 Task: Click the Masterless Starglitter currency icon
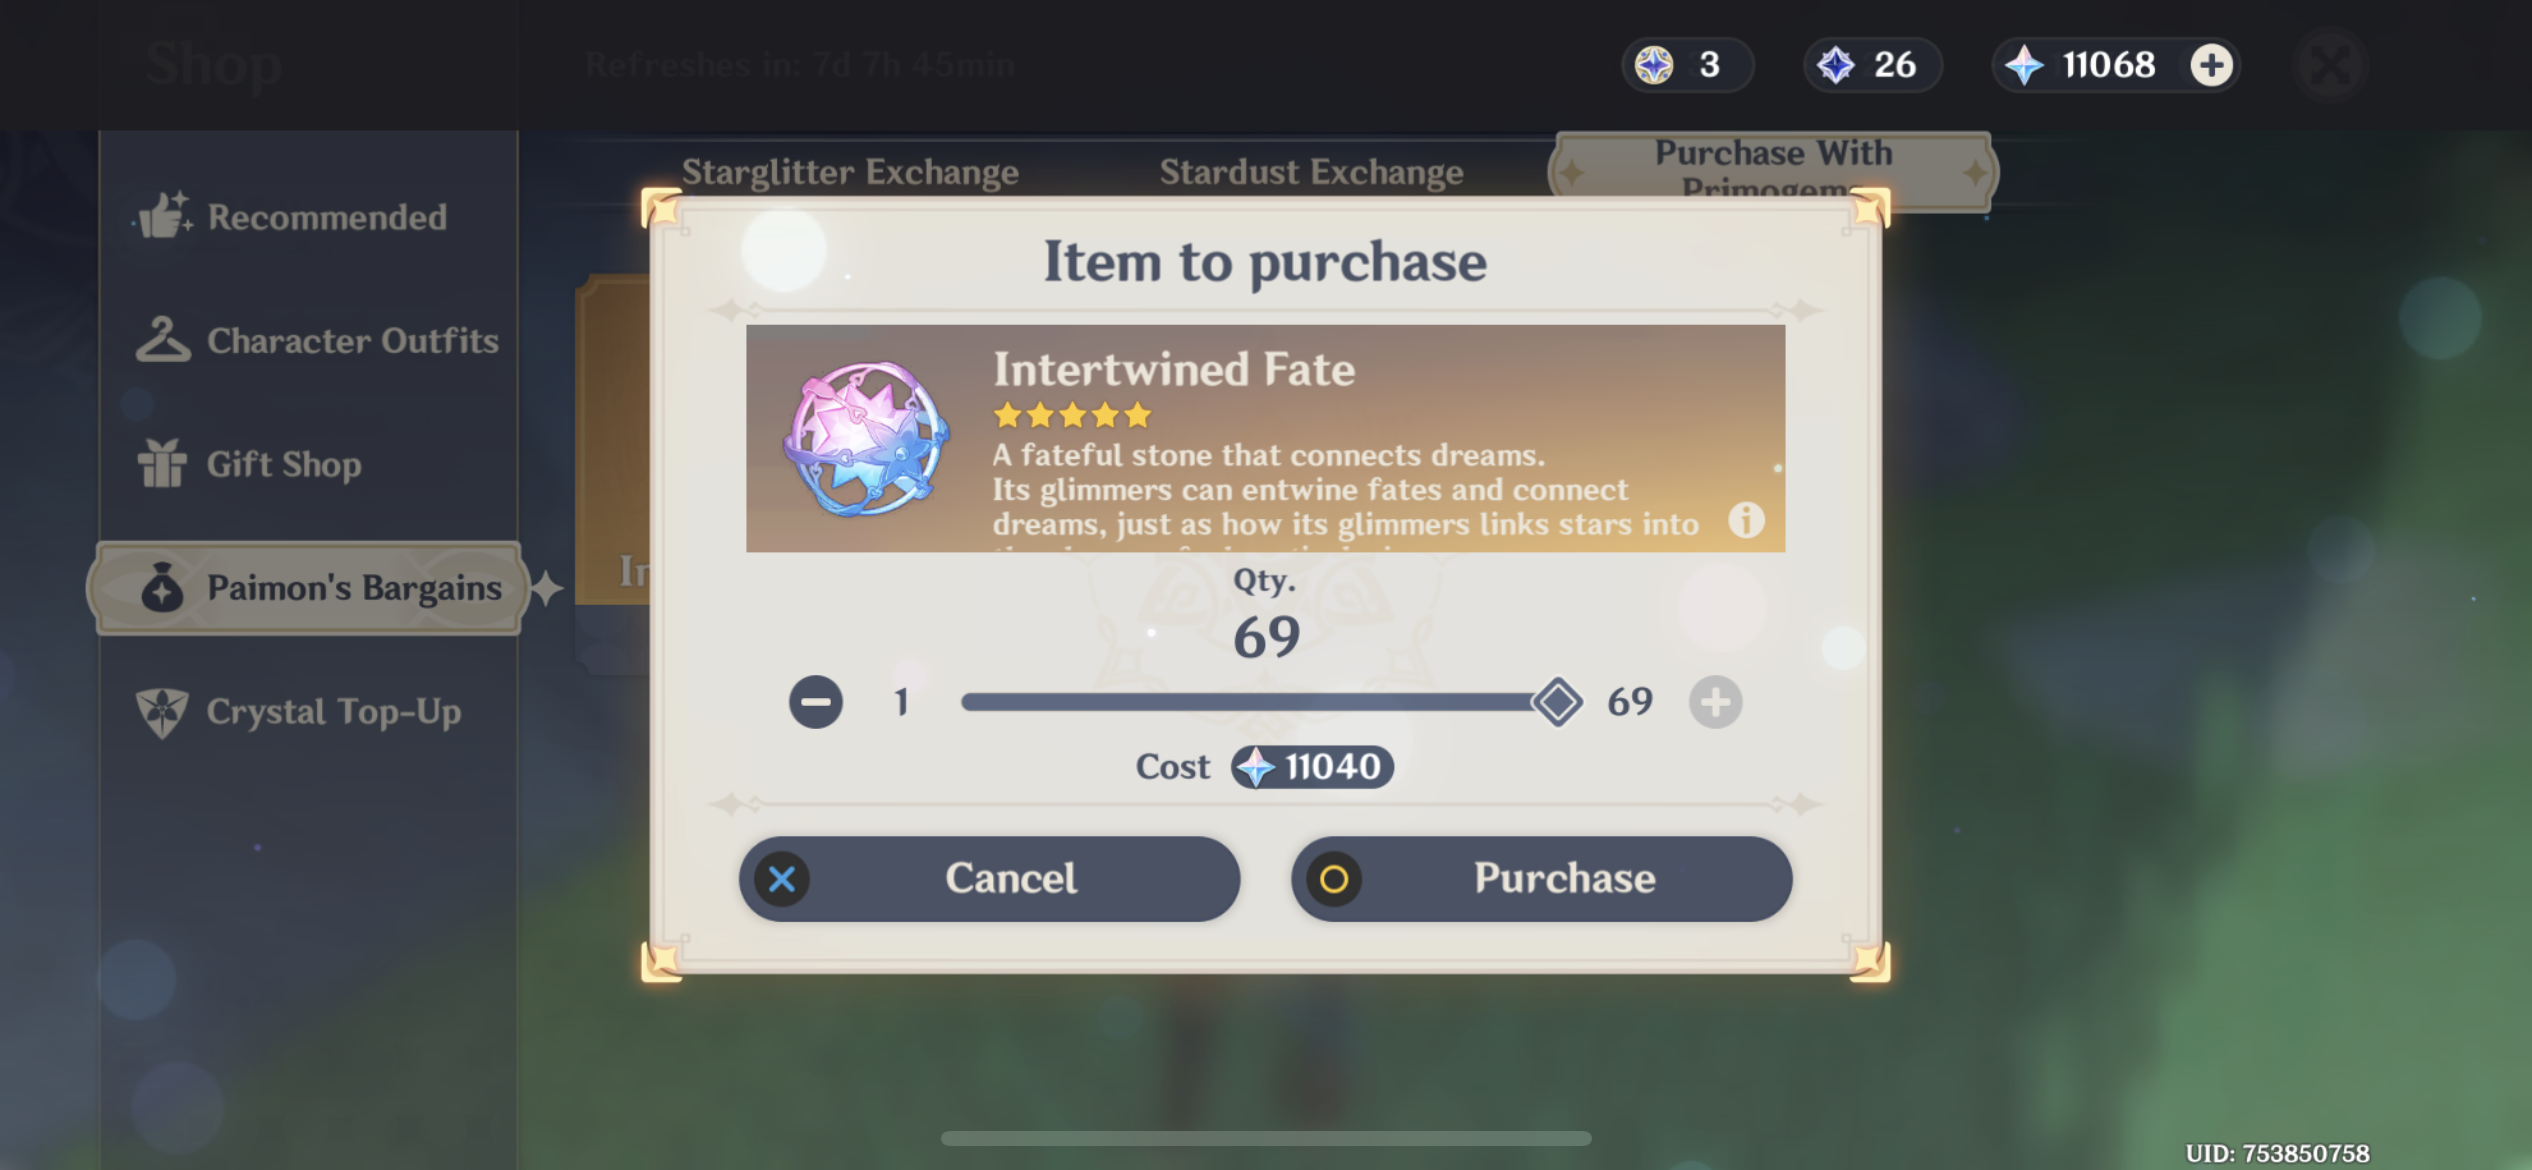(x=1654, y=66)
